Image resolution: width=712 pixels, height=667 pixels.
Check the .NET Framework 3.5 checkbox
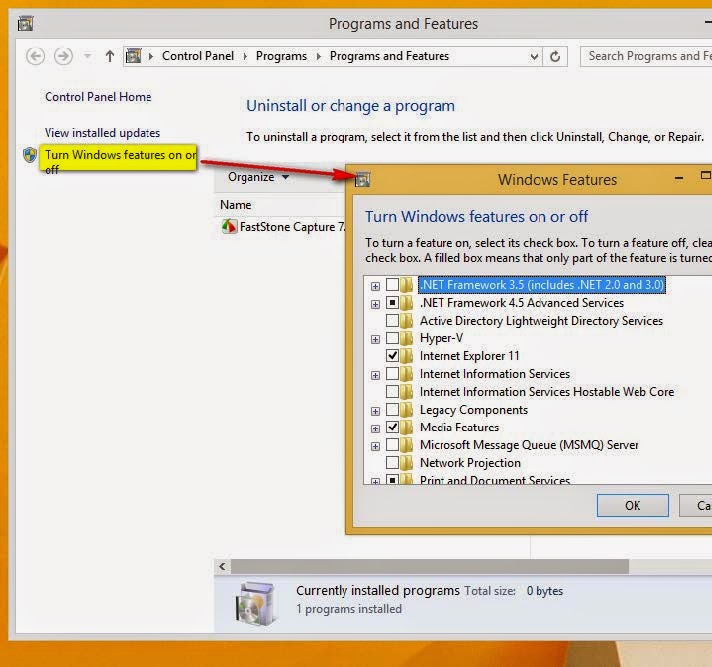[392, 285]
